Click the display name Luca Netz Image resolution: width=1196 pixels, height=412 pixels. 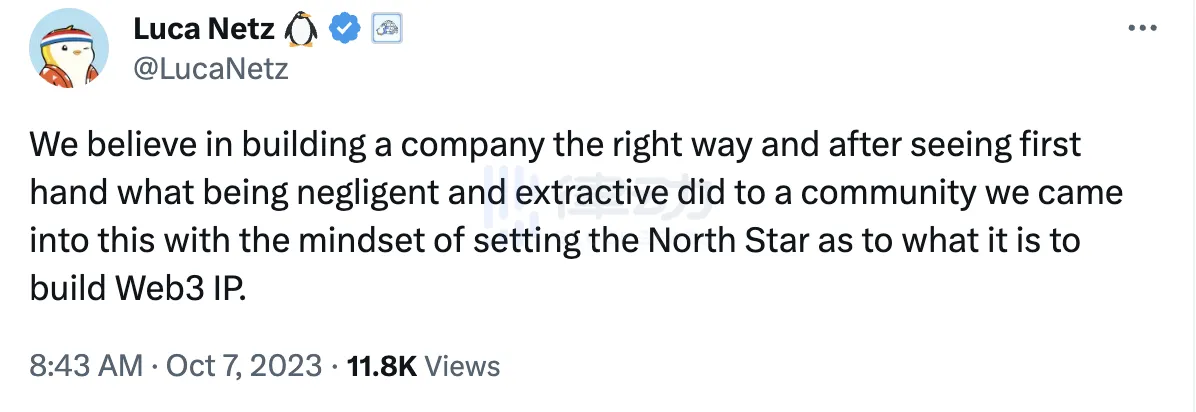pos(204,32)
